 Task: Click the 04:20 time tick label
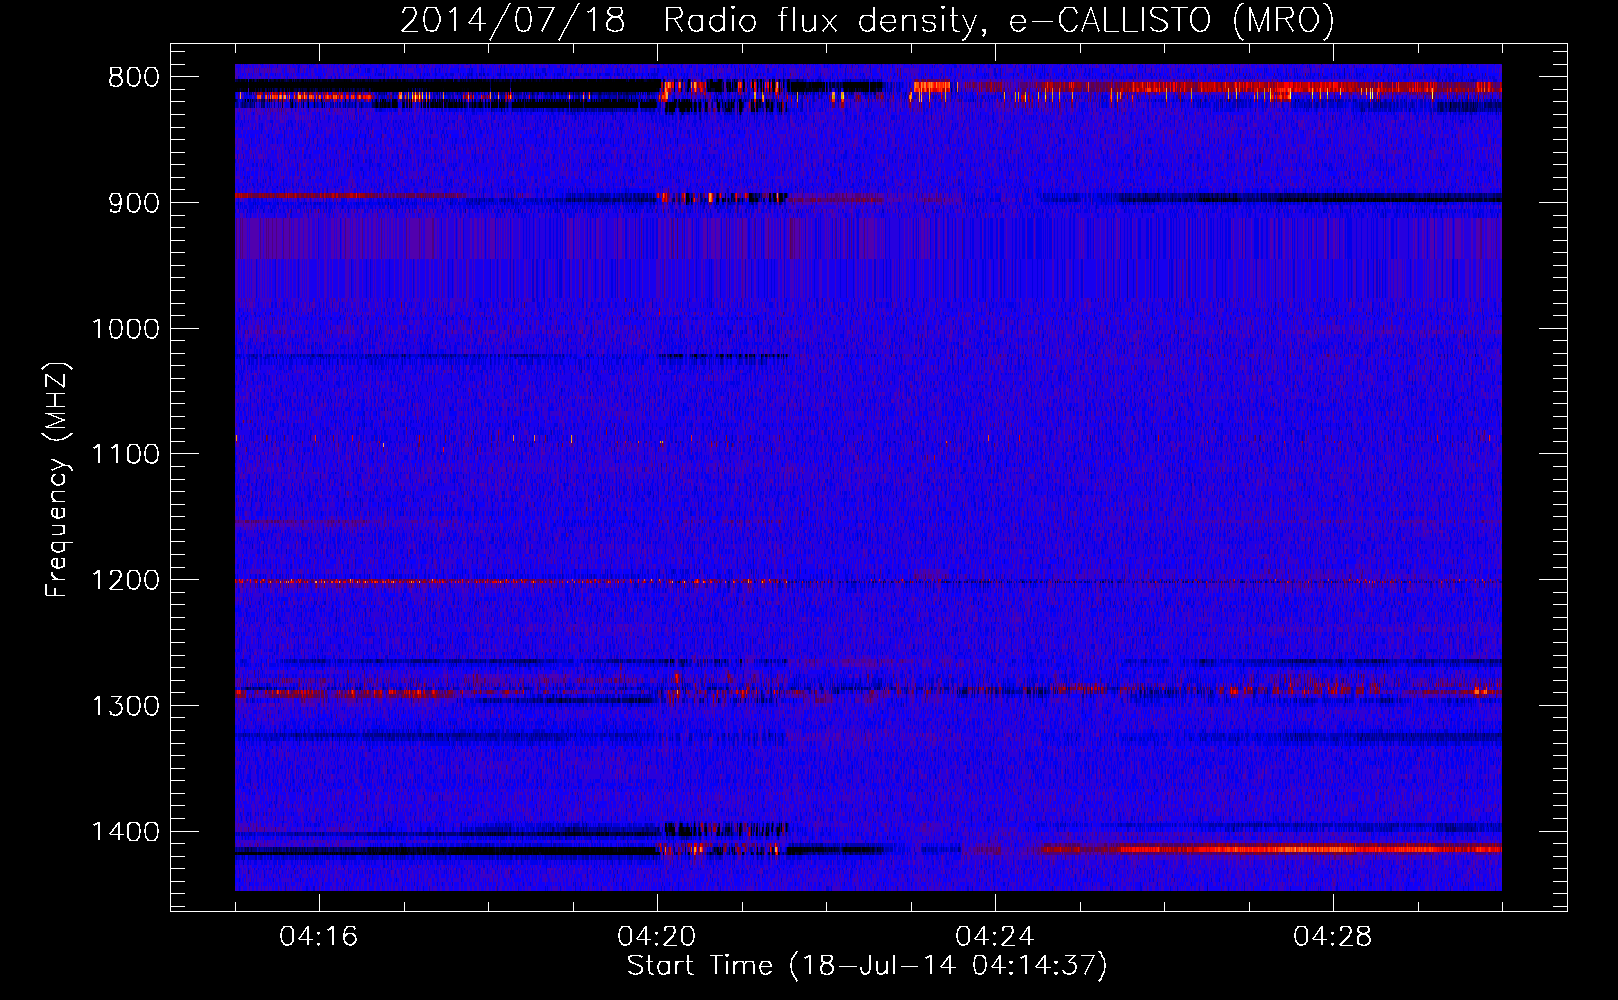click(x=657, y=937)
